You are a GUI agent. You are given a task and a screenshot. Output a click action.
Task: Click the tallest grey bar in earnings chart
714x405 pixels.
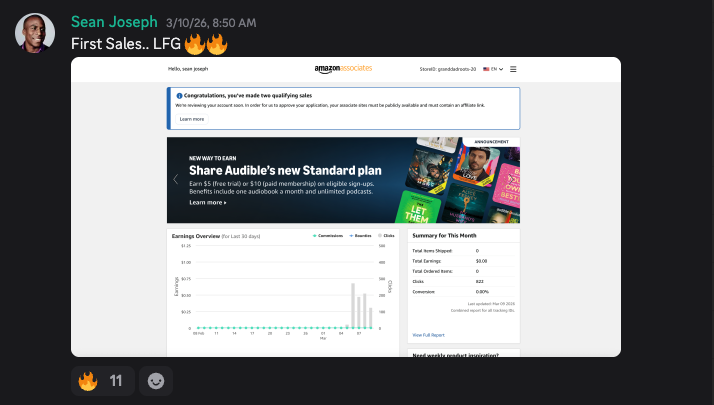point(353,305)
